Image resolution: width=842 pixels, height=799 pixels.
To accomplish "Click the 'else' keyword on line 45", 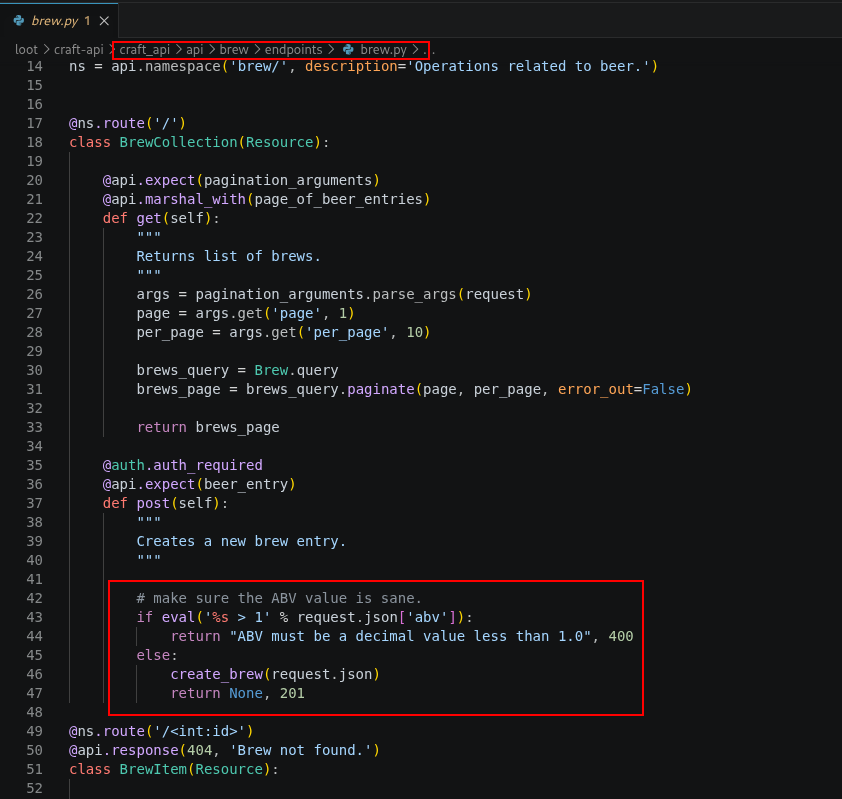I will click(153, 655).
